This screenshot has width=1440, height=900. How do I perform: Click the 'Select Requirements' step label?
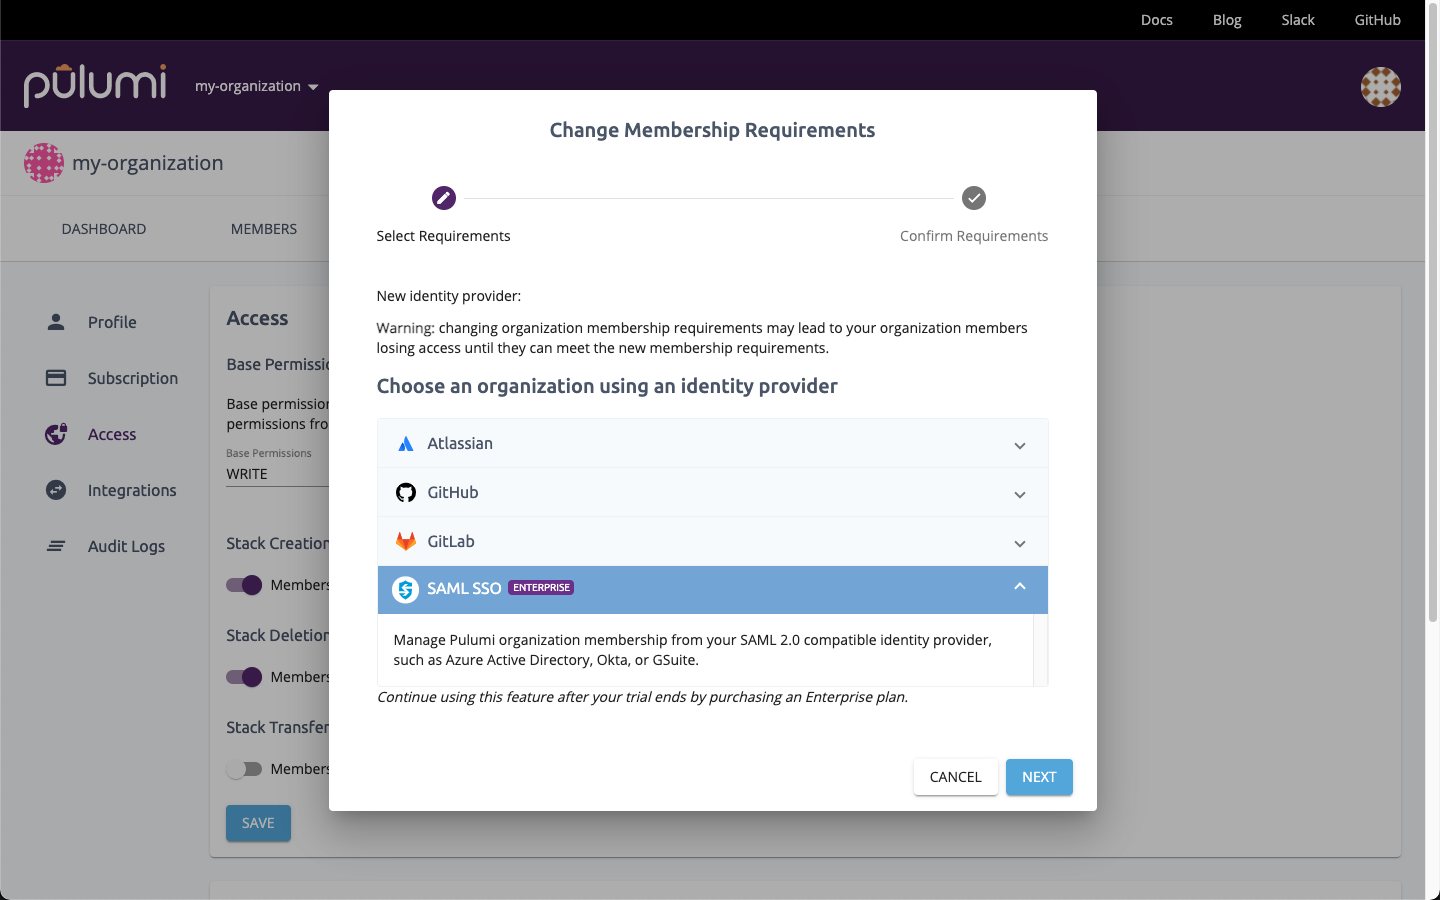(443, 236)
